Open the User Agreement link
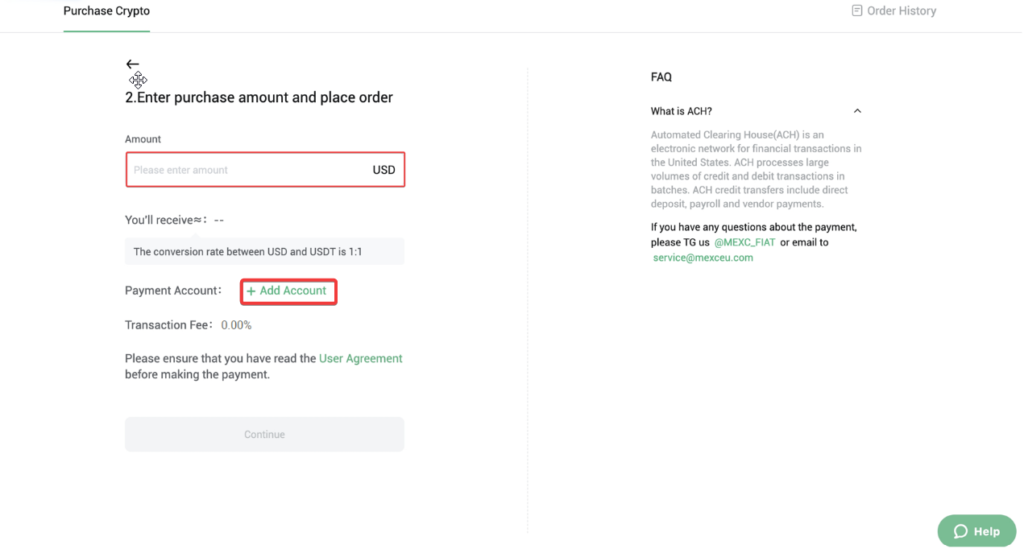Image resolution: width=1024 pixels, height=549 pixels. pyautogui.click(x=360, y=358)
